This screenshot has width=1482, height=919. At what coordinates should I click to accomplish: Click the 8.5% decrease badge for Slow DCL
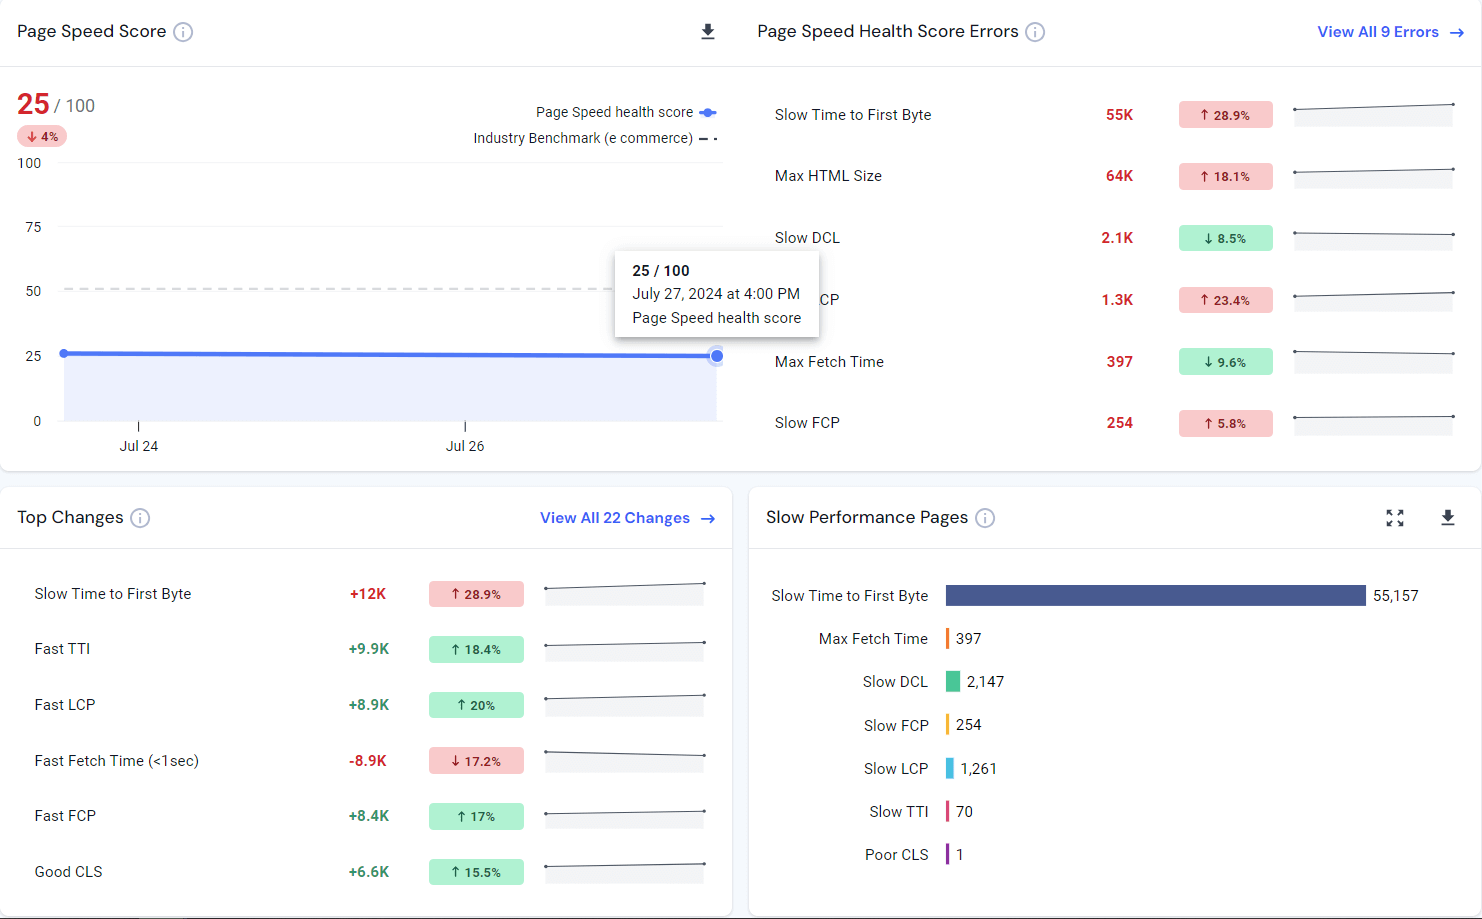coord(1225,238)
